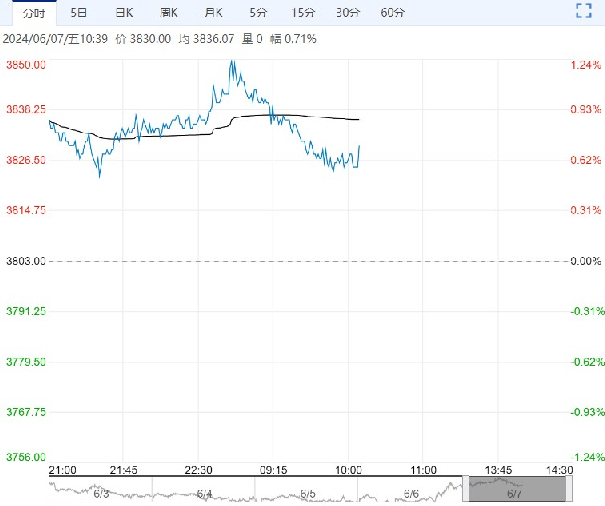Show the 月K monthly chart
605x506 pixels.
click(214, 13)
